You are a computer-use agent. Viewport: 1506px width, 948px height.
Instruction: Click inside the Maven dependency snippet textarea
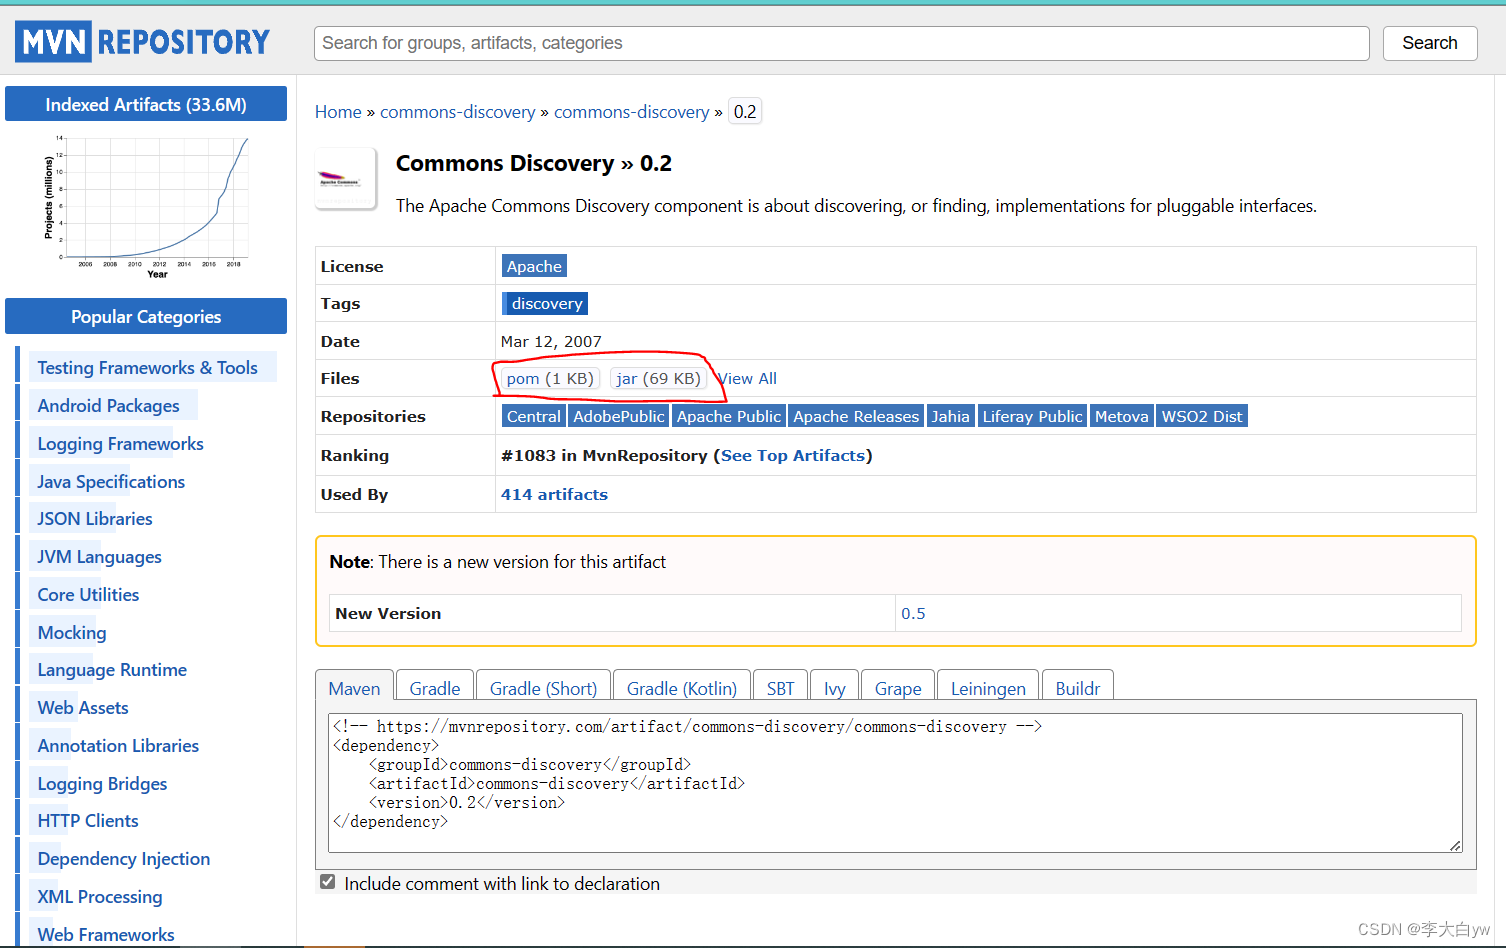pyautogui.click(x=895, y=783)
